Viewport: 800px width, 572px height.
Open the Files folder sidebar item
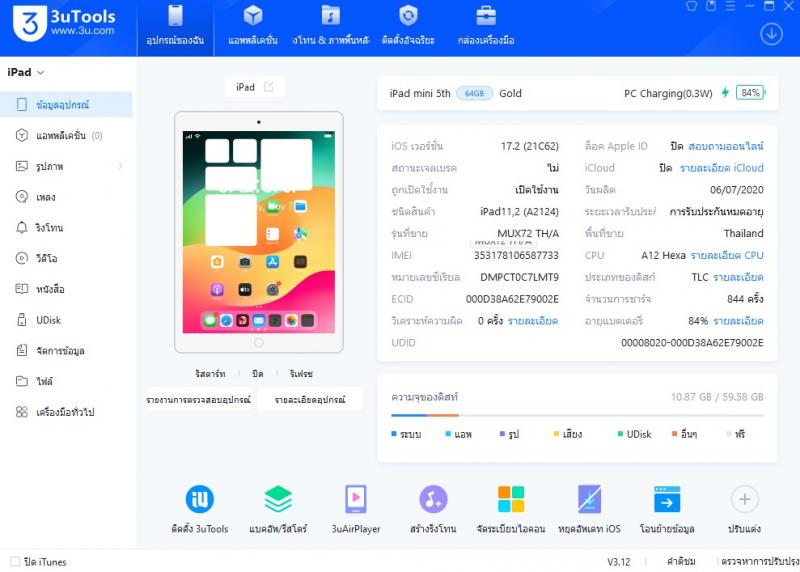(66, 381)
